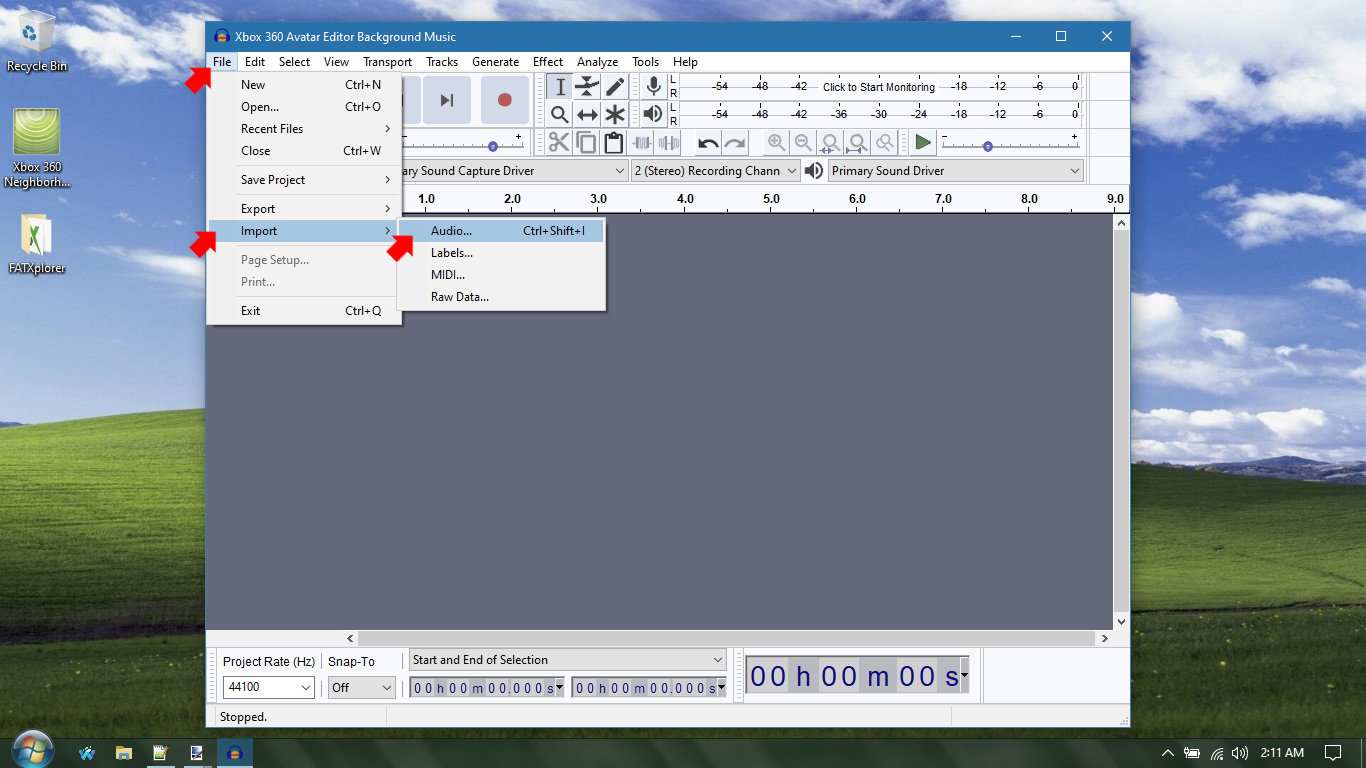The width and height of the screenshot is (1366, 768).
Task: Click speaker icon beside Primary Sound Driver
Action: [814, 171]
